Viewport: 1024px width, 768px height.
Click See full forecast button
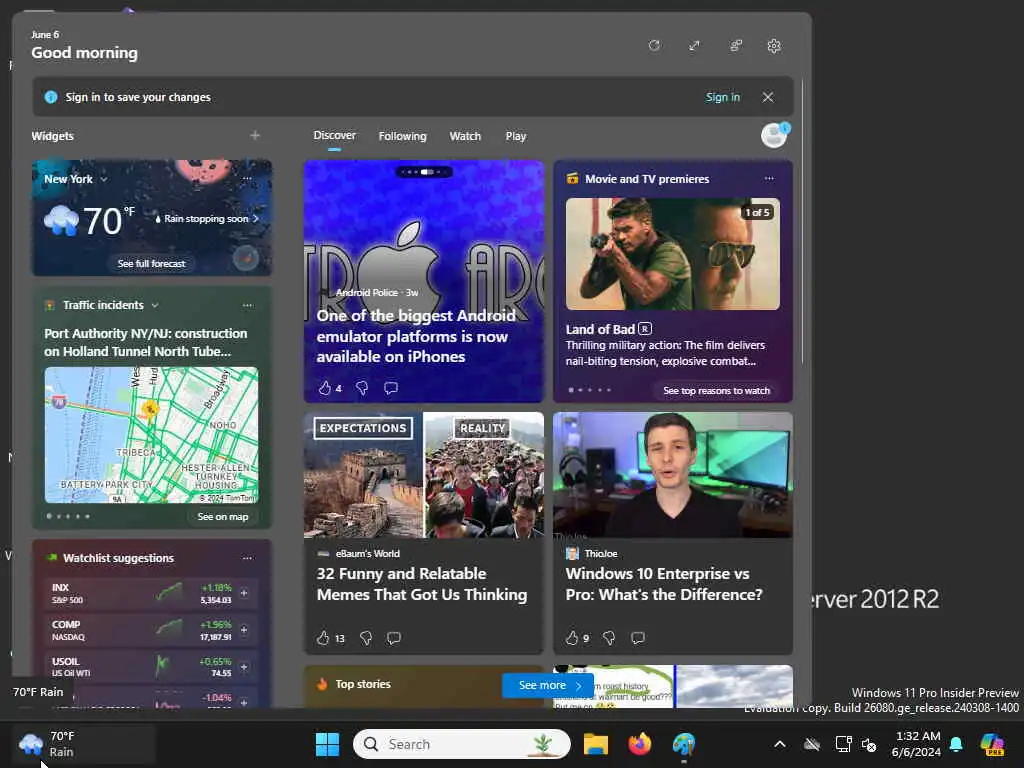click(x=152, y=263)
